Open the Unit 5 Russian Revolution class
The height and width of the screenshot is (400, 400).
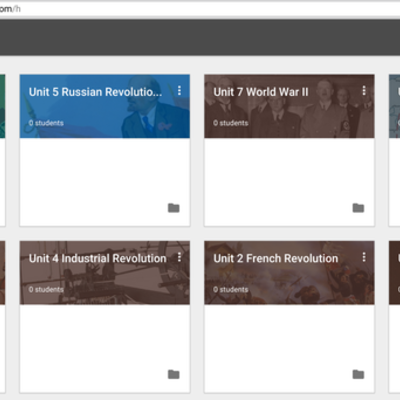(95, 92)
